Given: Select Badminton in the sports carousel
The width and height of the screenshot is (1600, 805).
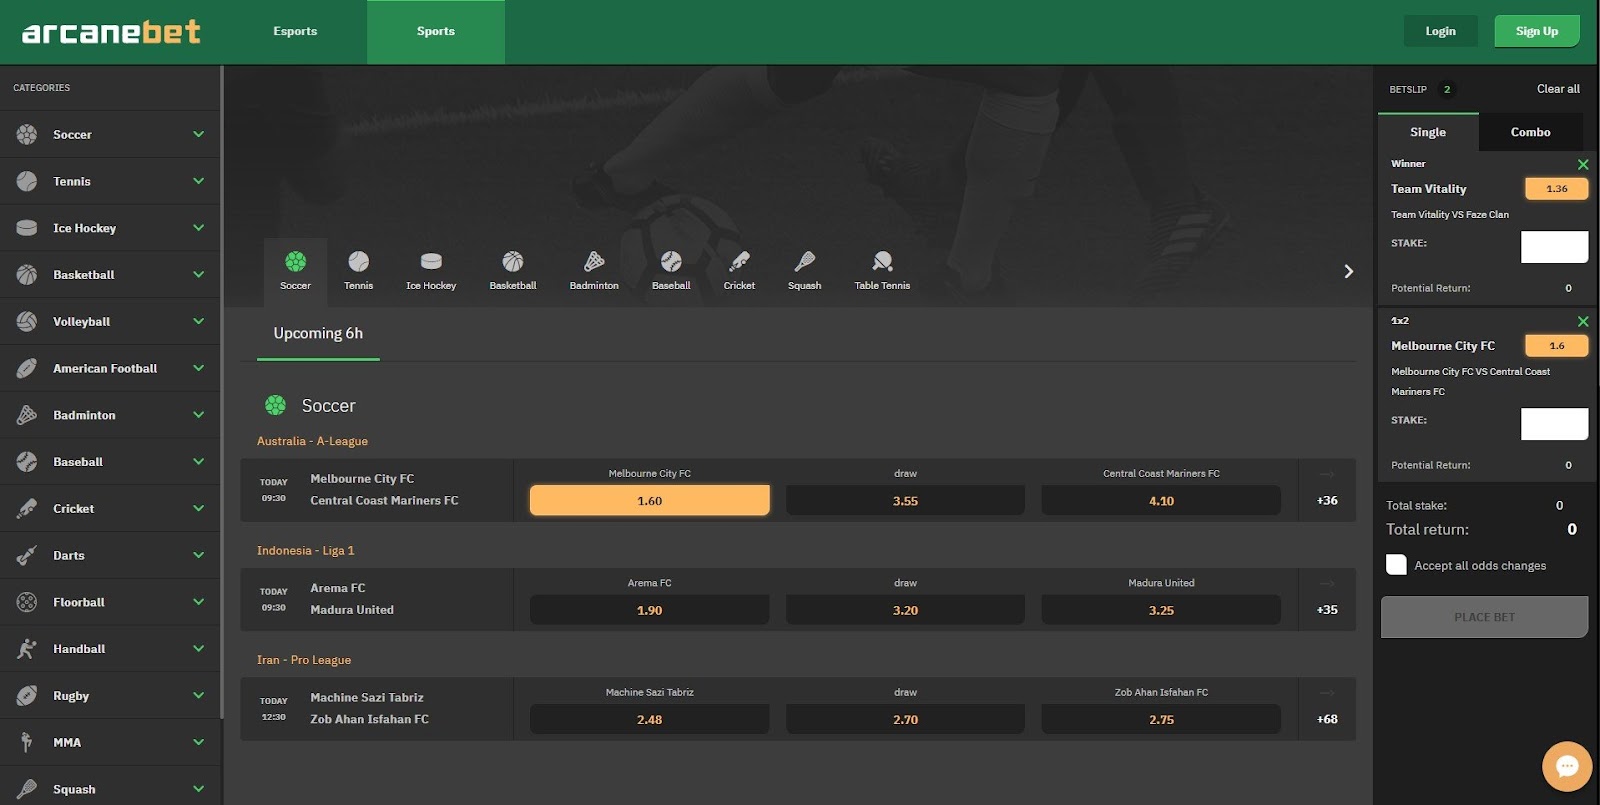Looking at the screenshot, I should tap(594, 271).
